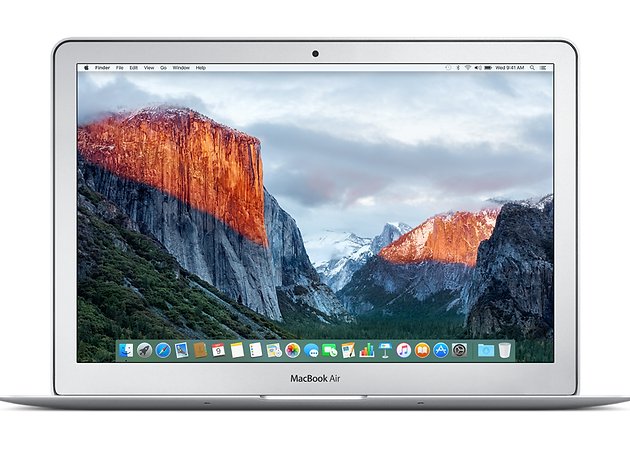The image size is (630, 461).
Task: Open Finder from the Dock
Action: pyautogui.click(x=126, y=350)
